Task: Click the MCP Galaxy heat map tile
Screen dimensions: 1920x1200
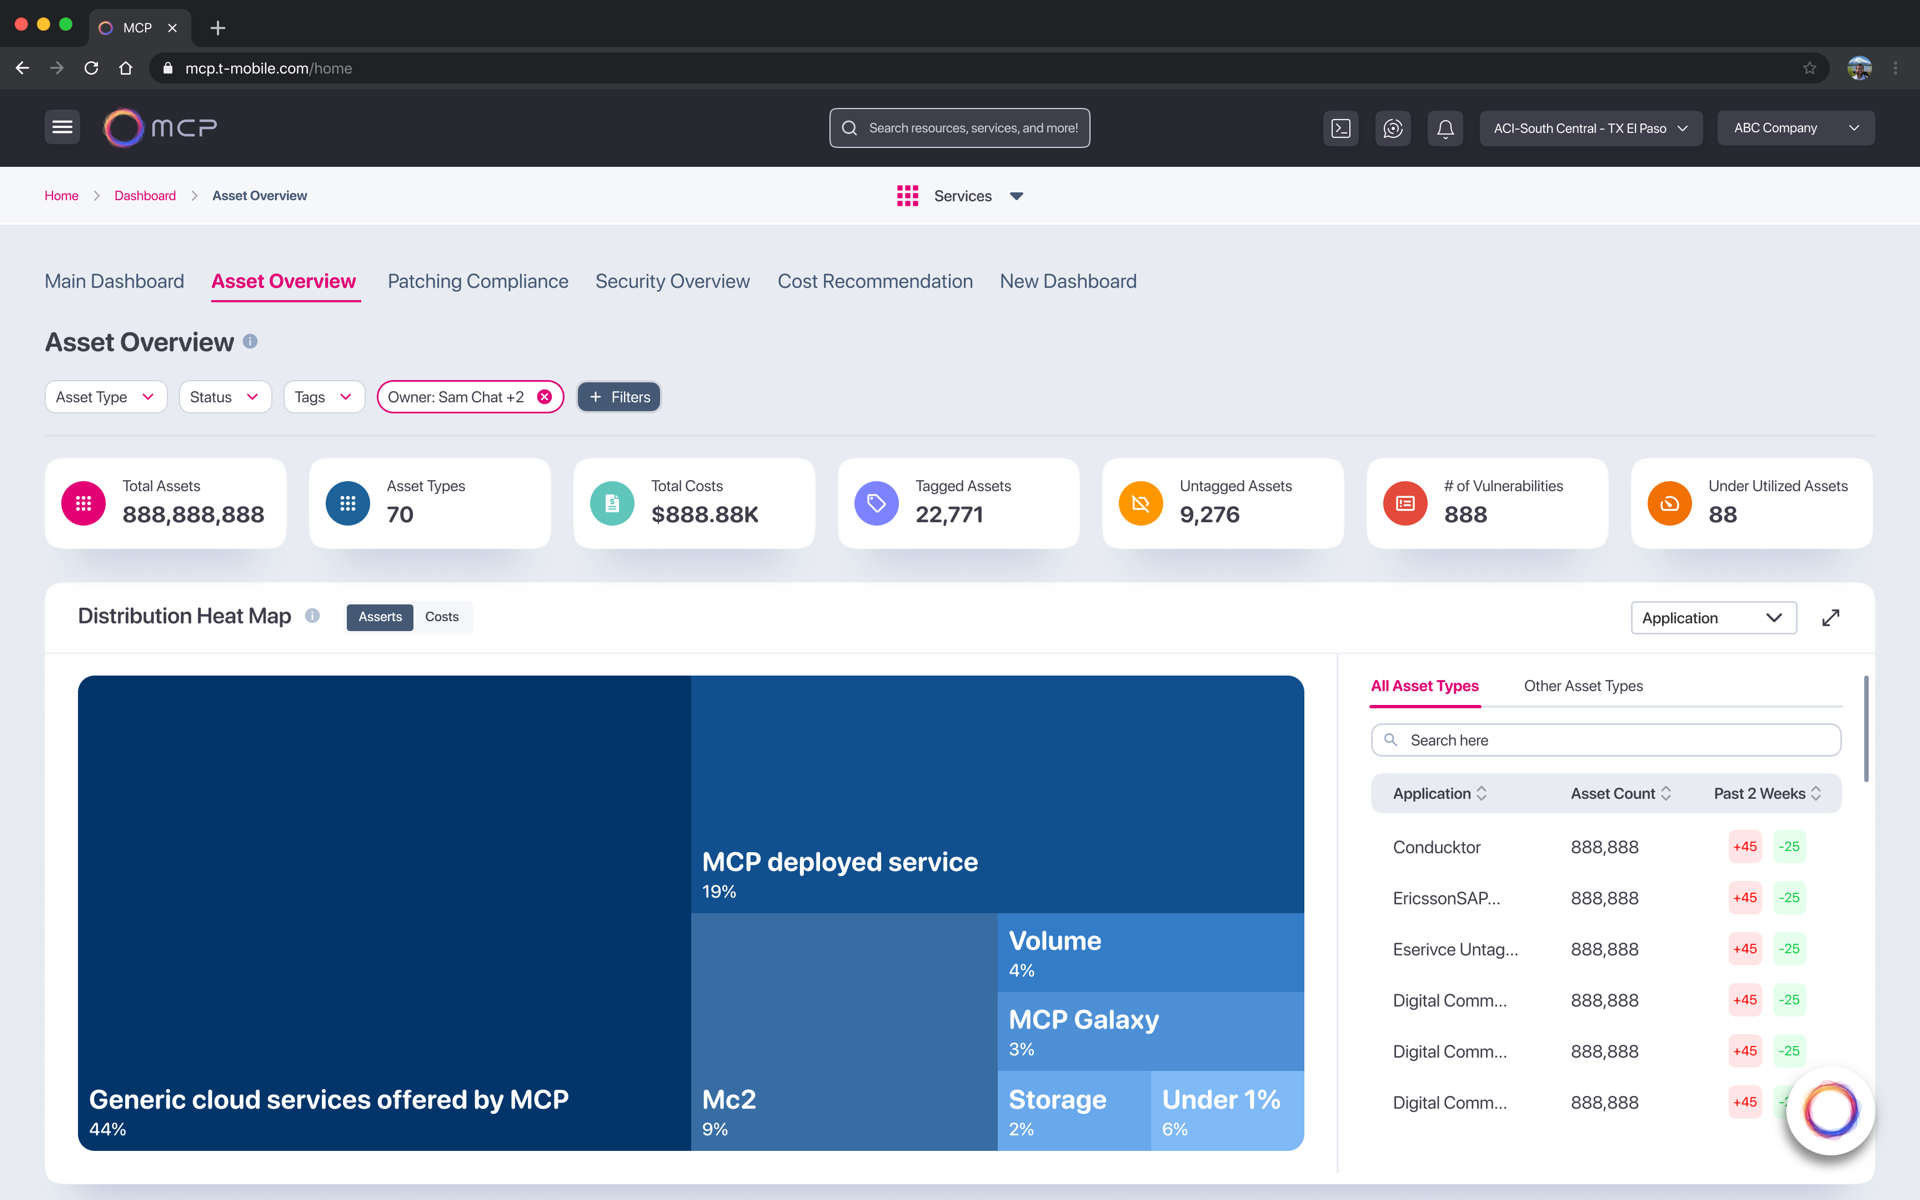Action: [1151, 1031]
